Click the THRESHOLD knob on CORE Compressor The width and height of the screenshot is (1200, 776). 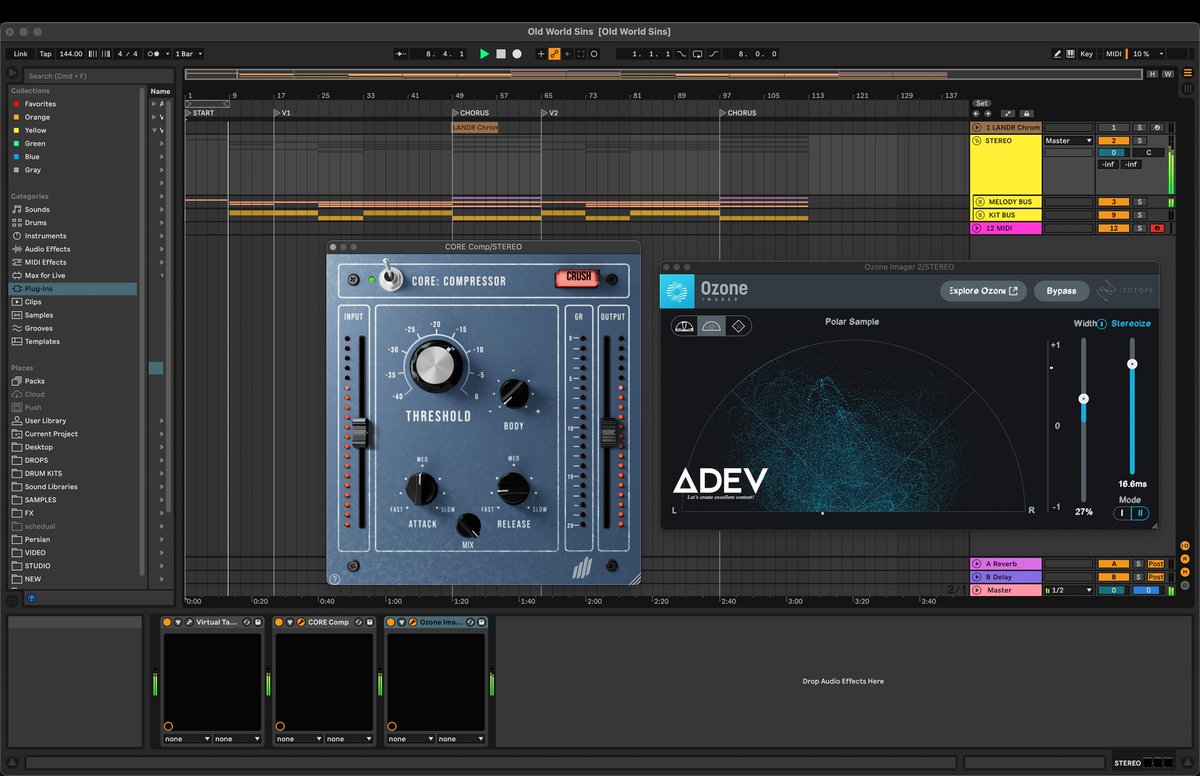point(437,364)
